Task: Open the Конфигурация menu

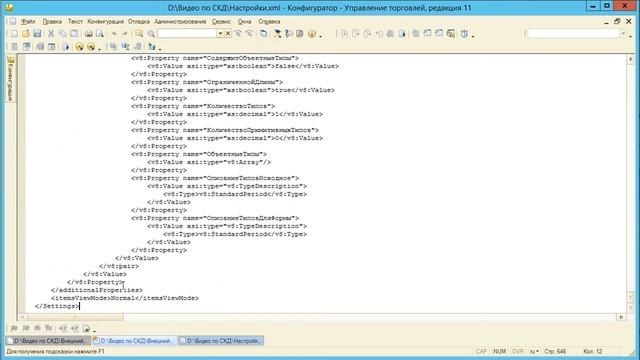Action: (x=105, y=21)
